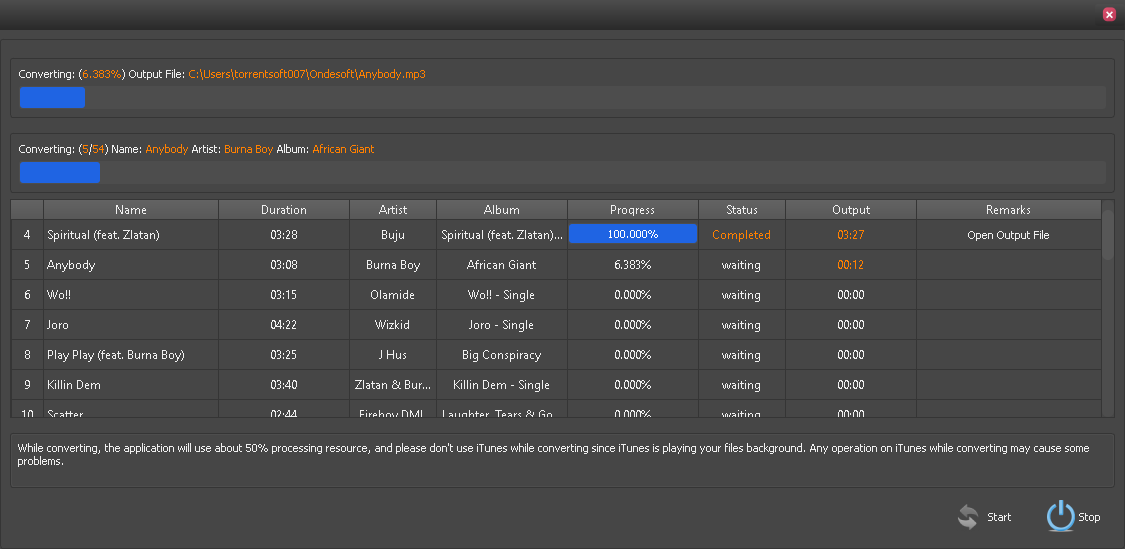Click the 100% progress bar for Spiritual
The width and height of the screenshot is (1125, 549).
(632, 234)
